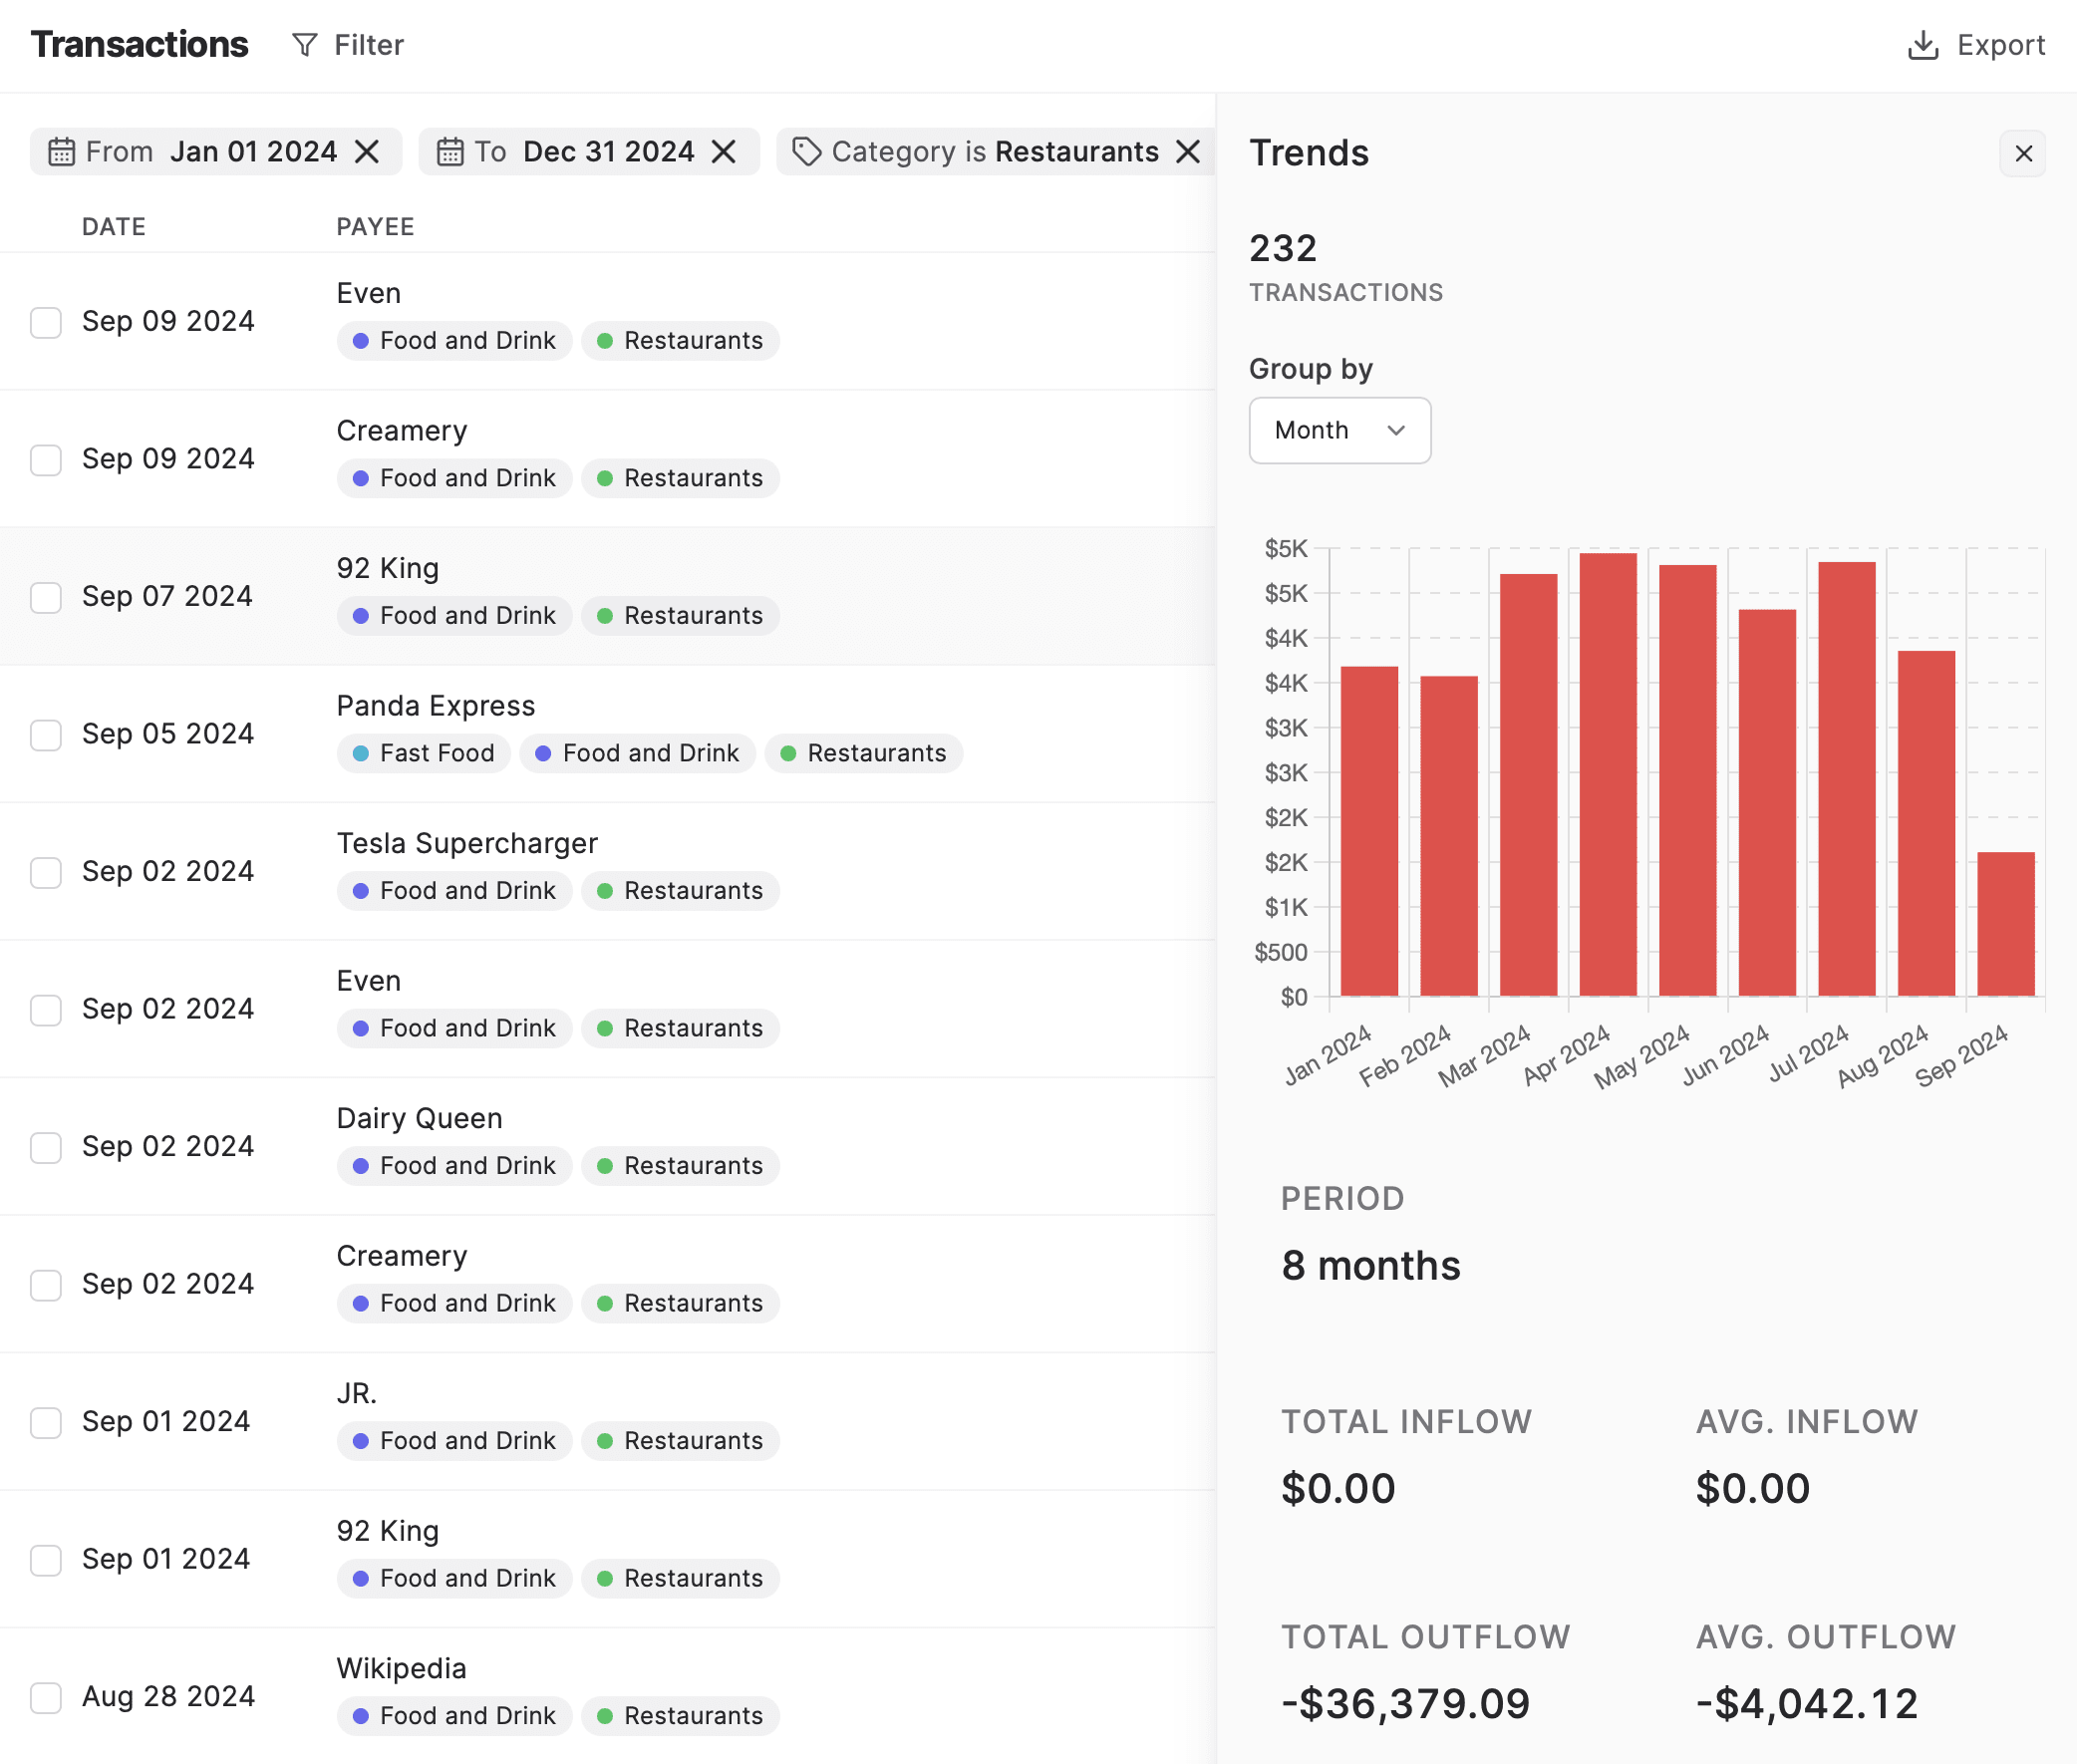Click the Trends panel close icon

point(2023,152)
